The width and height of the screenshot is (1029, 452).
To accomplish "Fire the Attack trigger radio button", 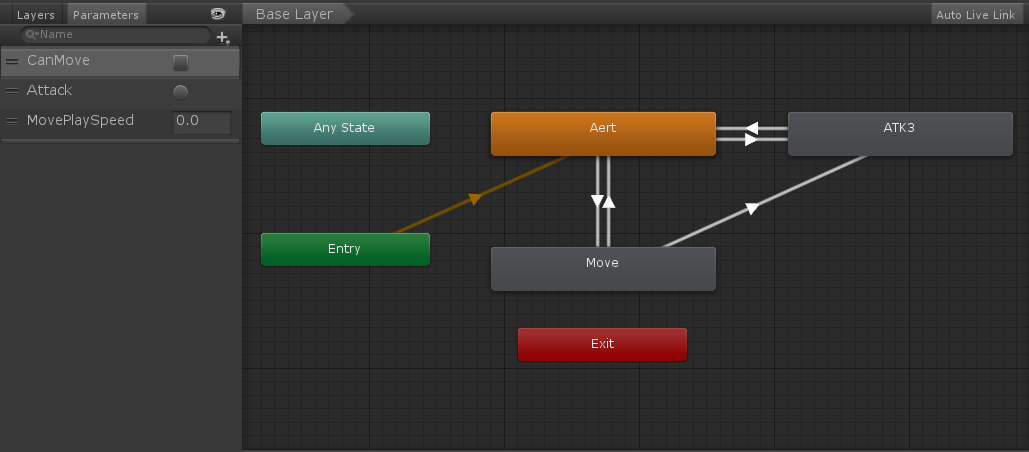I will point(180,92).
